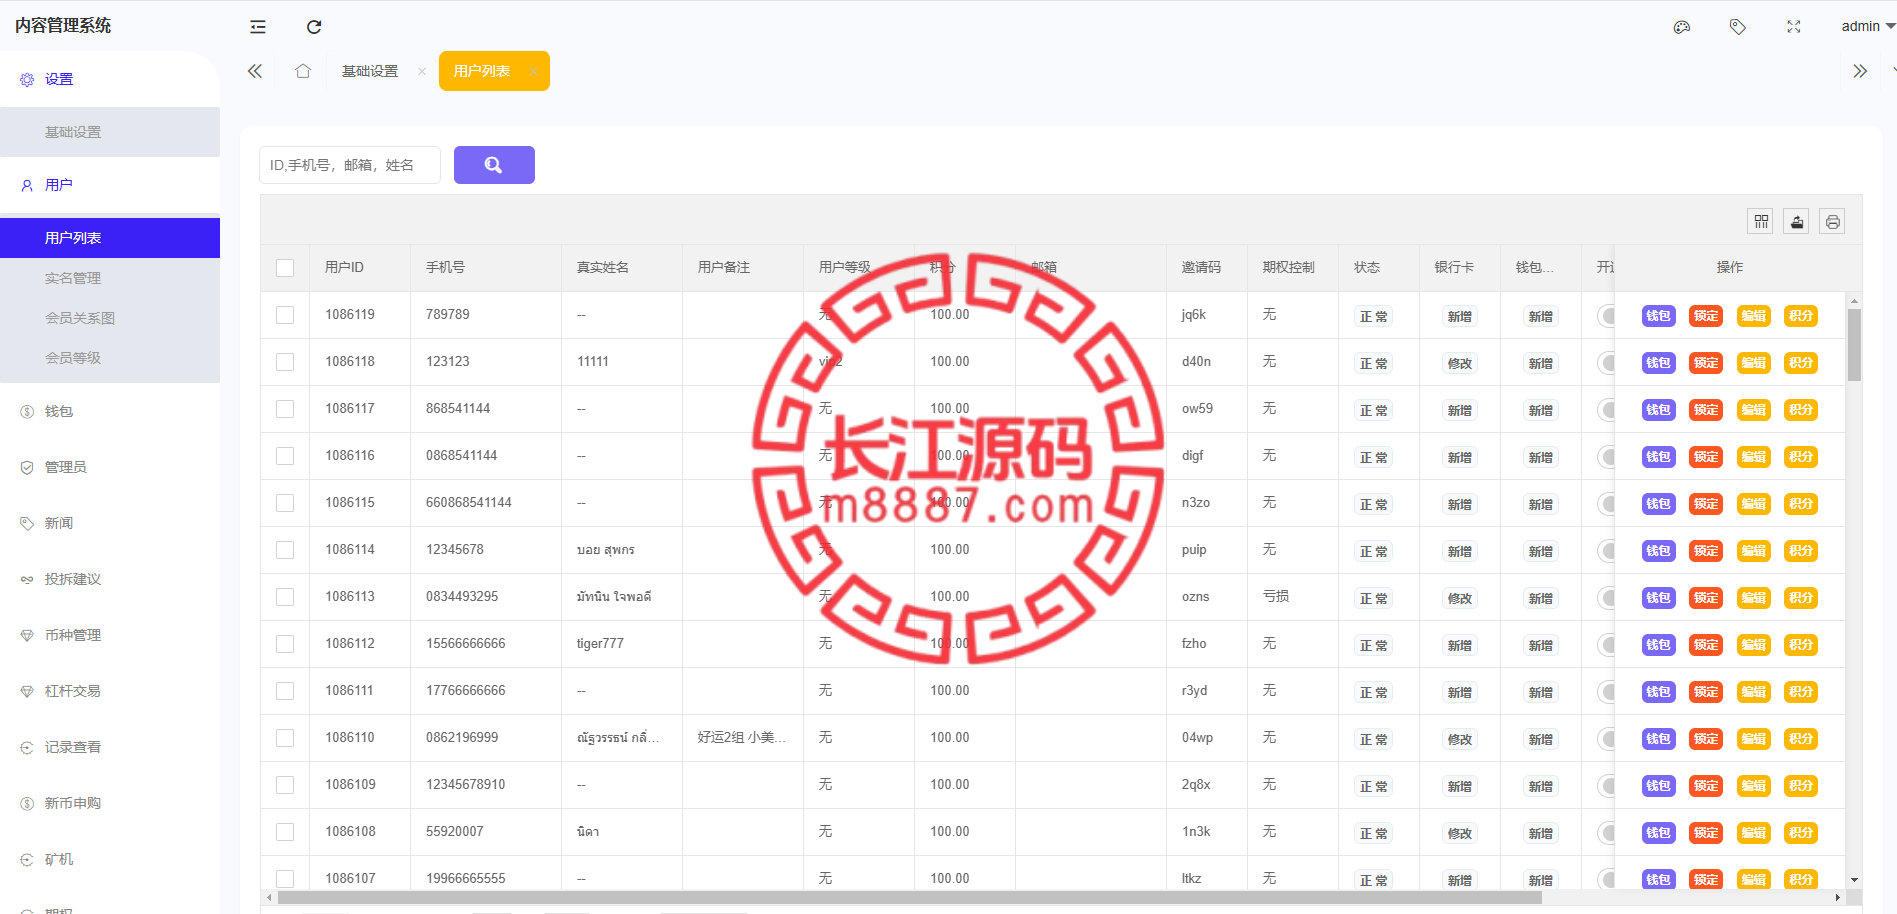Click 正常 status for user 1086115

point(1374,504)
